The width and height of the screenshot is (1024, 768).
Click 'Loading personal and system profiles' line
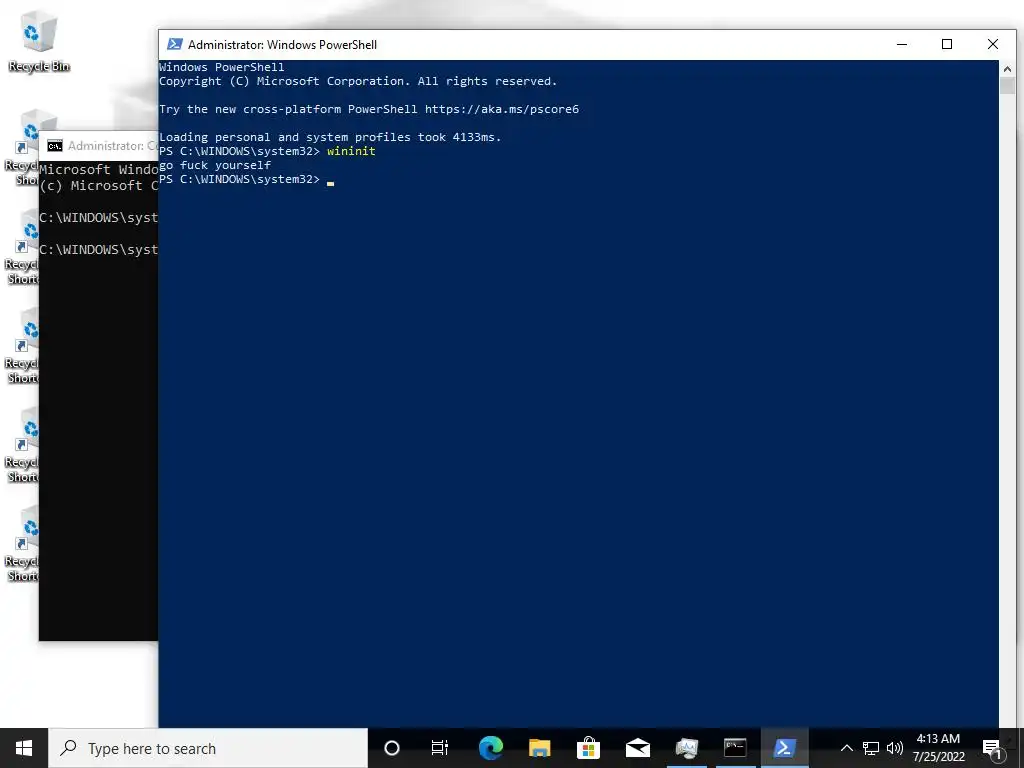pos(330,137)
